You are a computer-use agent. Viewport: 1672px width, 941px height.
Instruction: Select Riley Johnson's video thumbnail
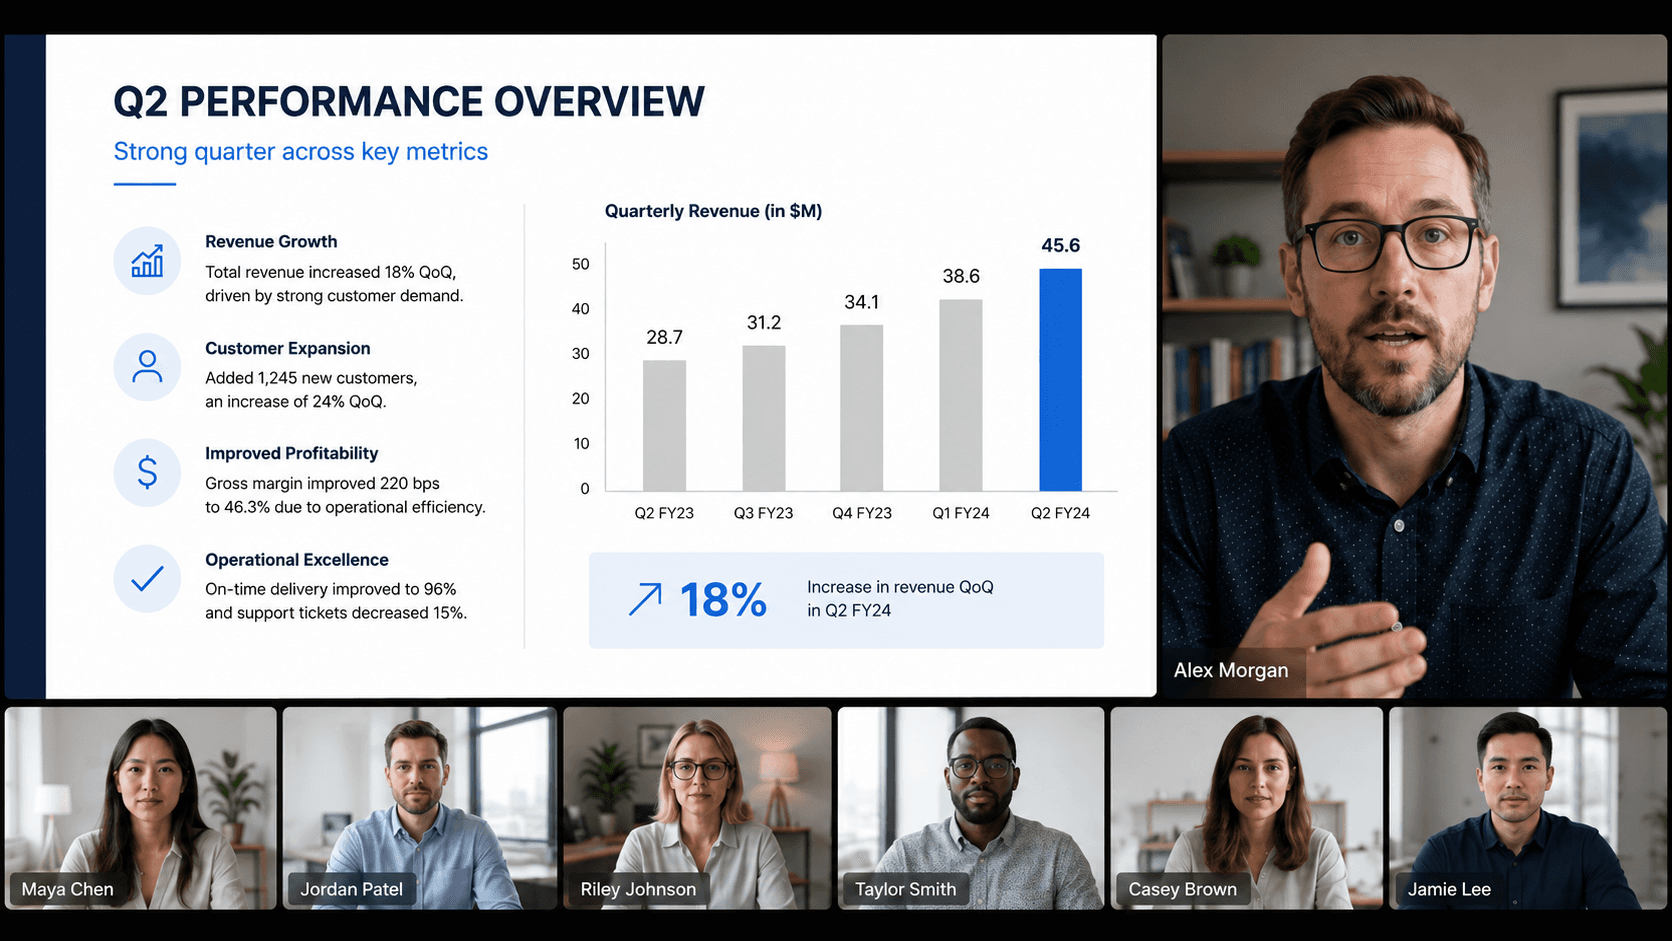click(x=697, y=808)
